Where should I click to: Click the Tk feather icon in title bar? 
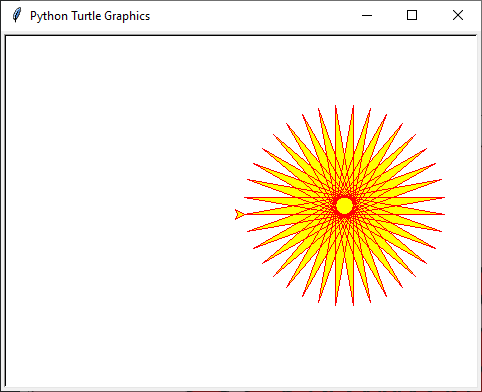[x=16, y=15]
